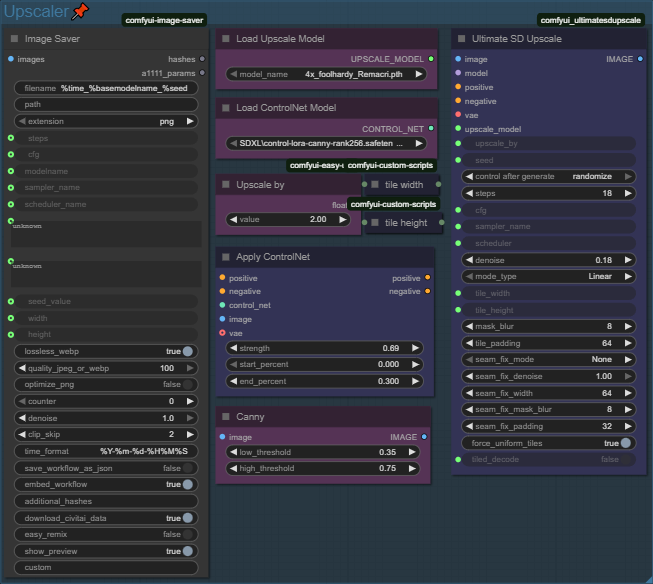This screenshot has height=584, width=653.
Task: Collapse the Image Saver node via its square icon
Action: coord(15,39)
